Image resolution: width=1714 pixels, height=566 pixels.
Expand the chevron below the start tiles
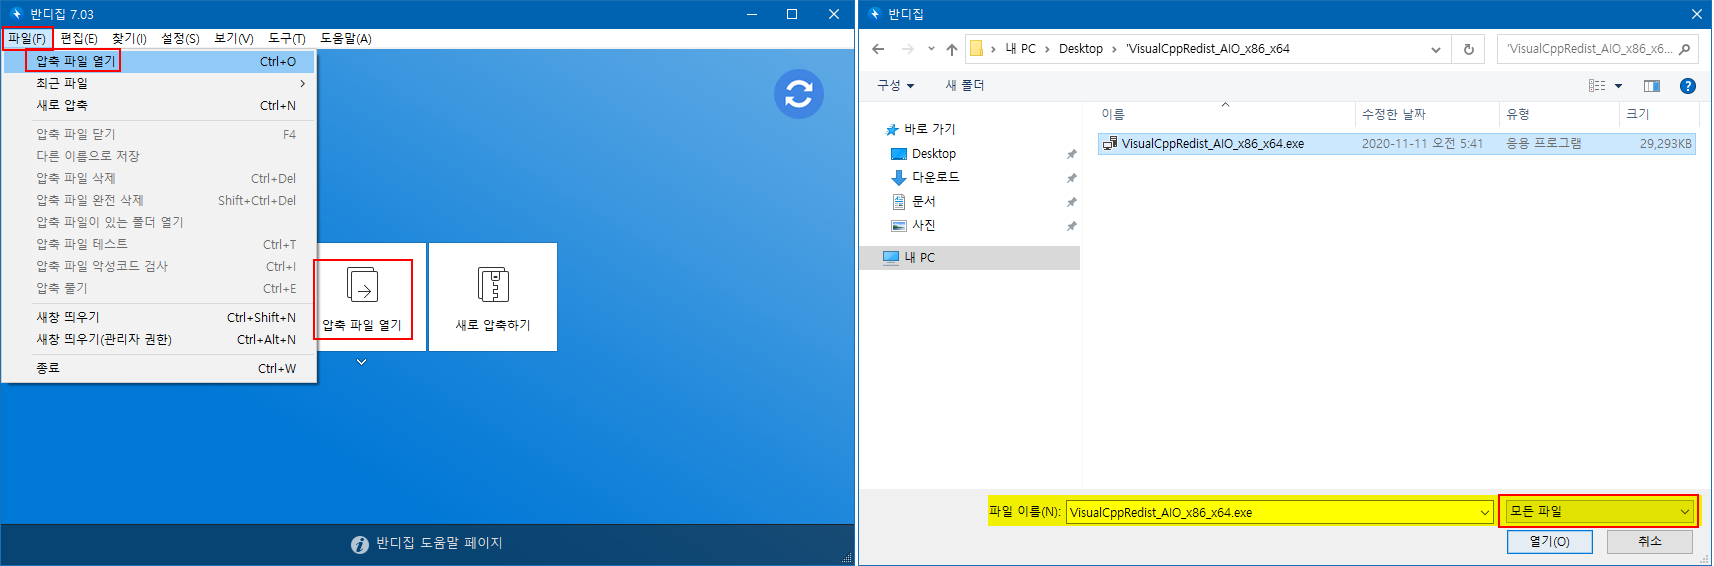(361, 362)
